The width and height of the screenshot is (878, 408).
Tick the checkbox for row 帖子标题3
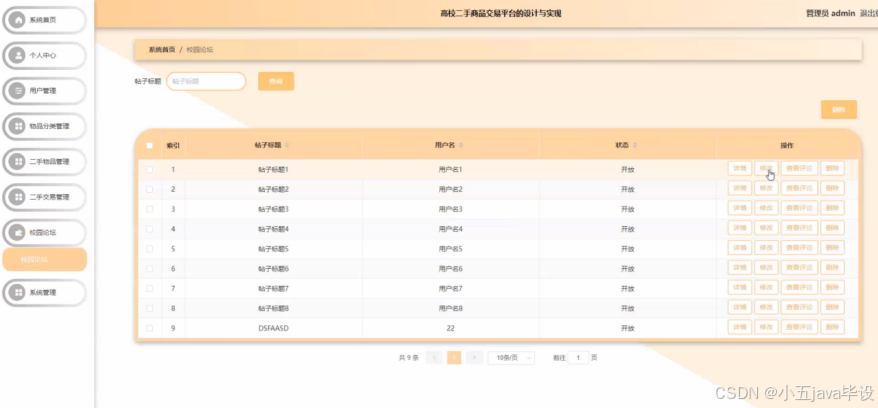150,209
